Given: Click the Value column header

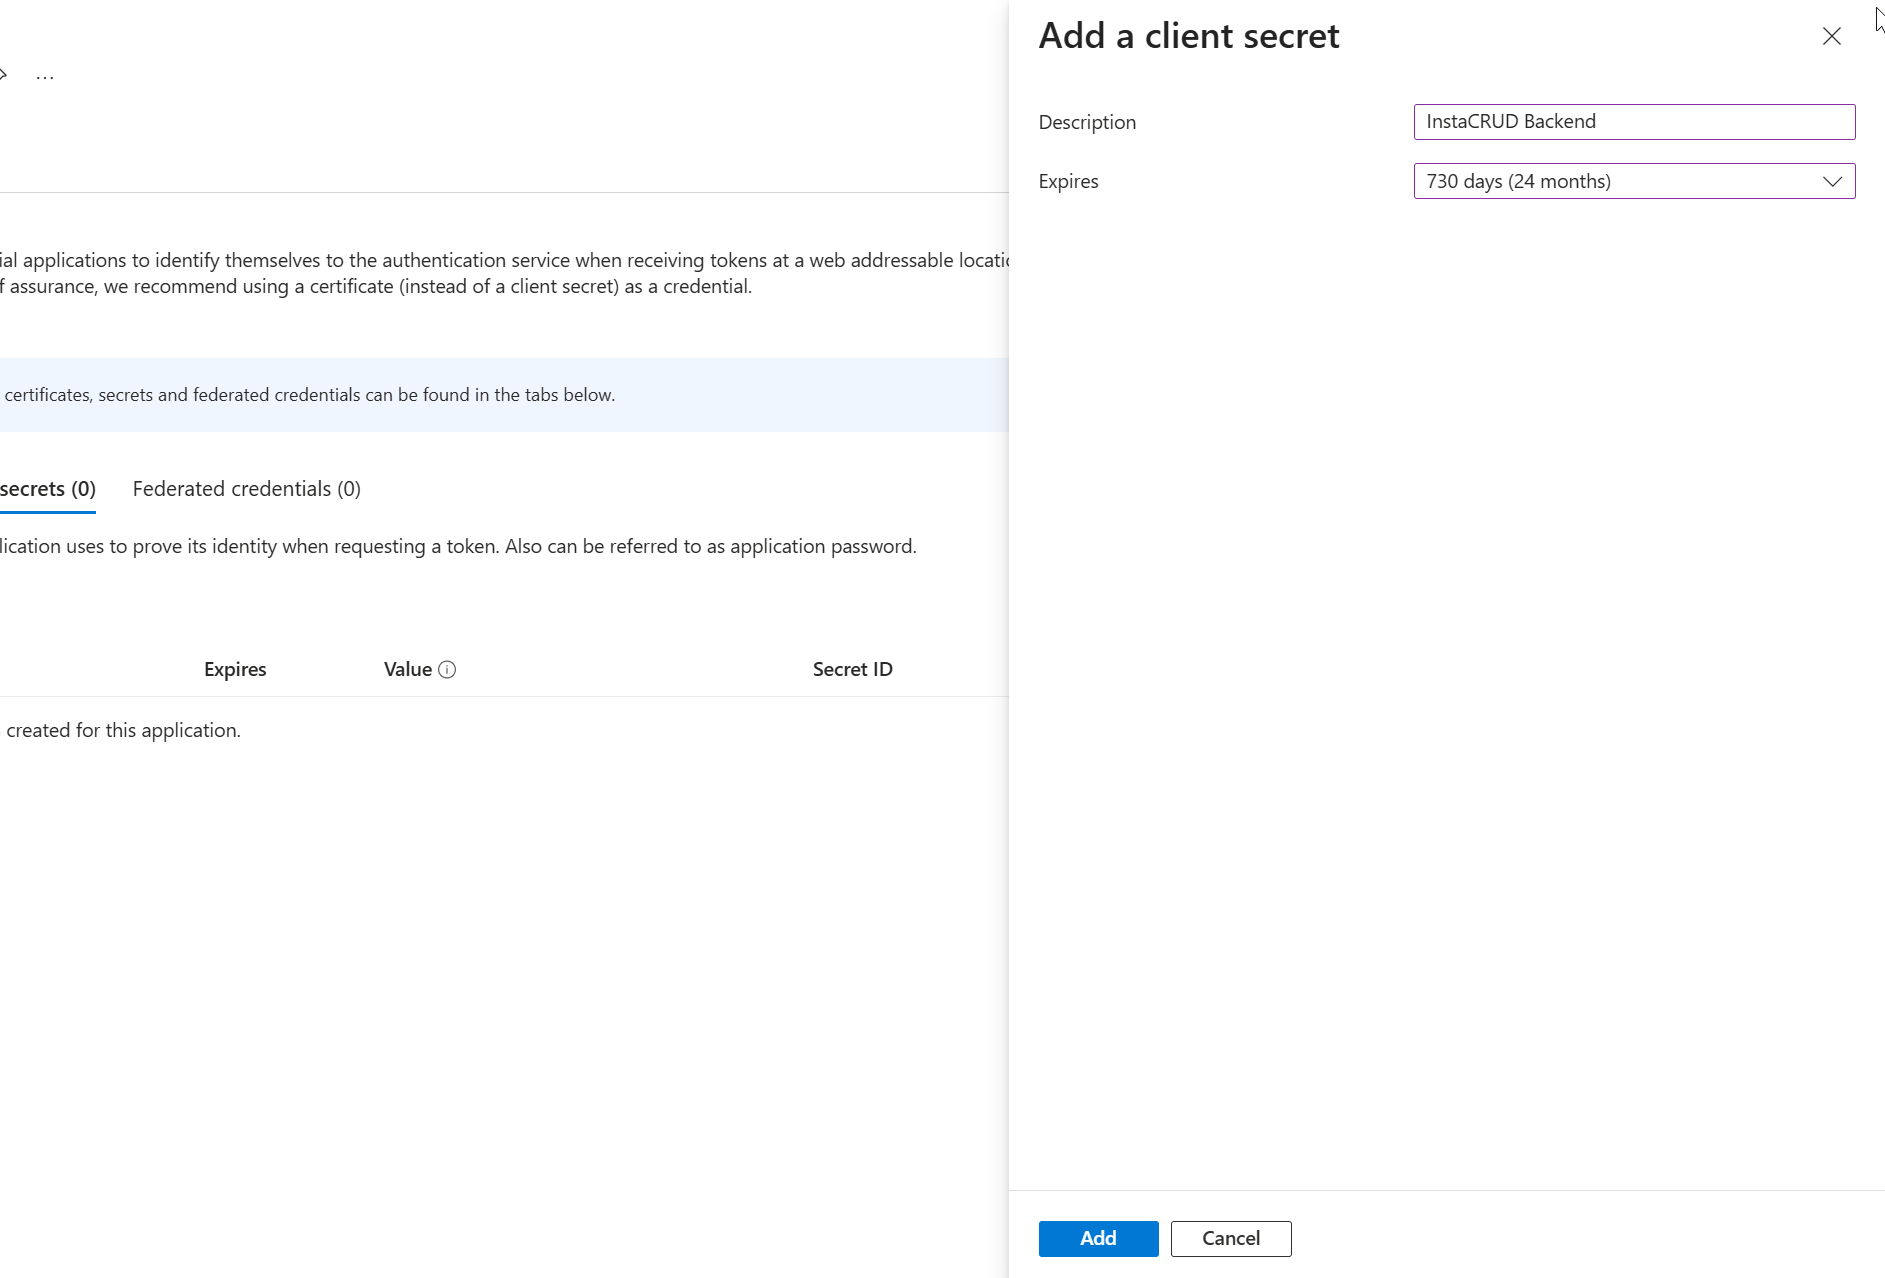Looking at the screenshot, I should point(407,669).
